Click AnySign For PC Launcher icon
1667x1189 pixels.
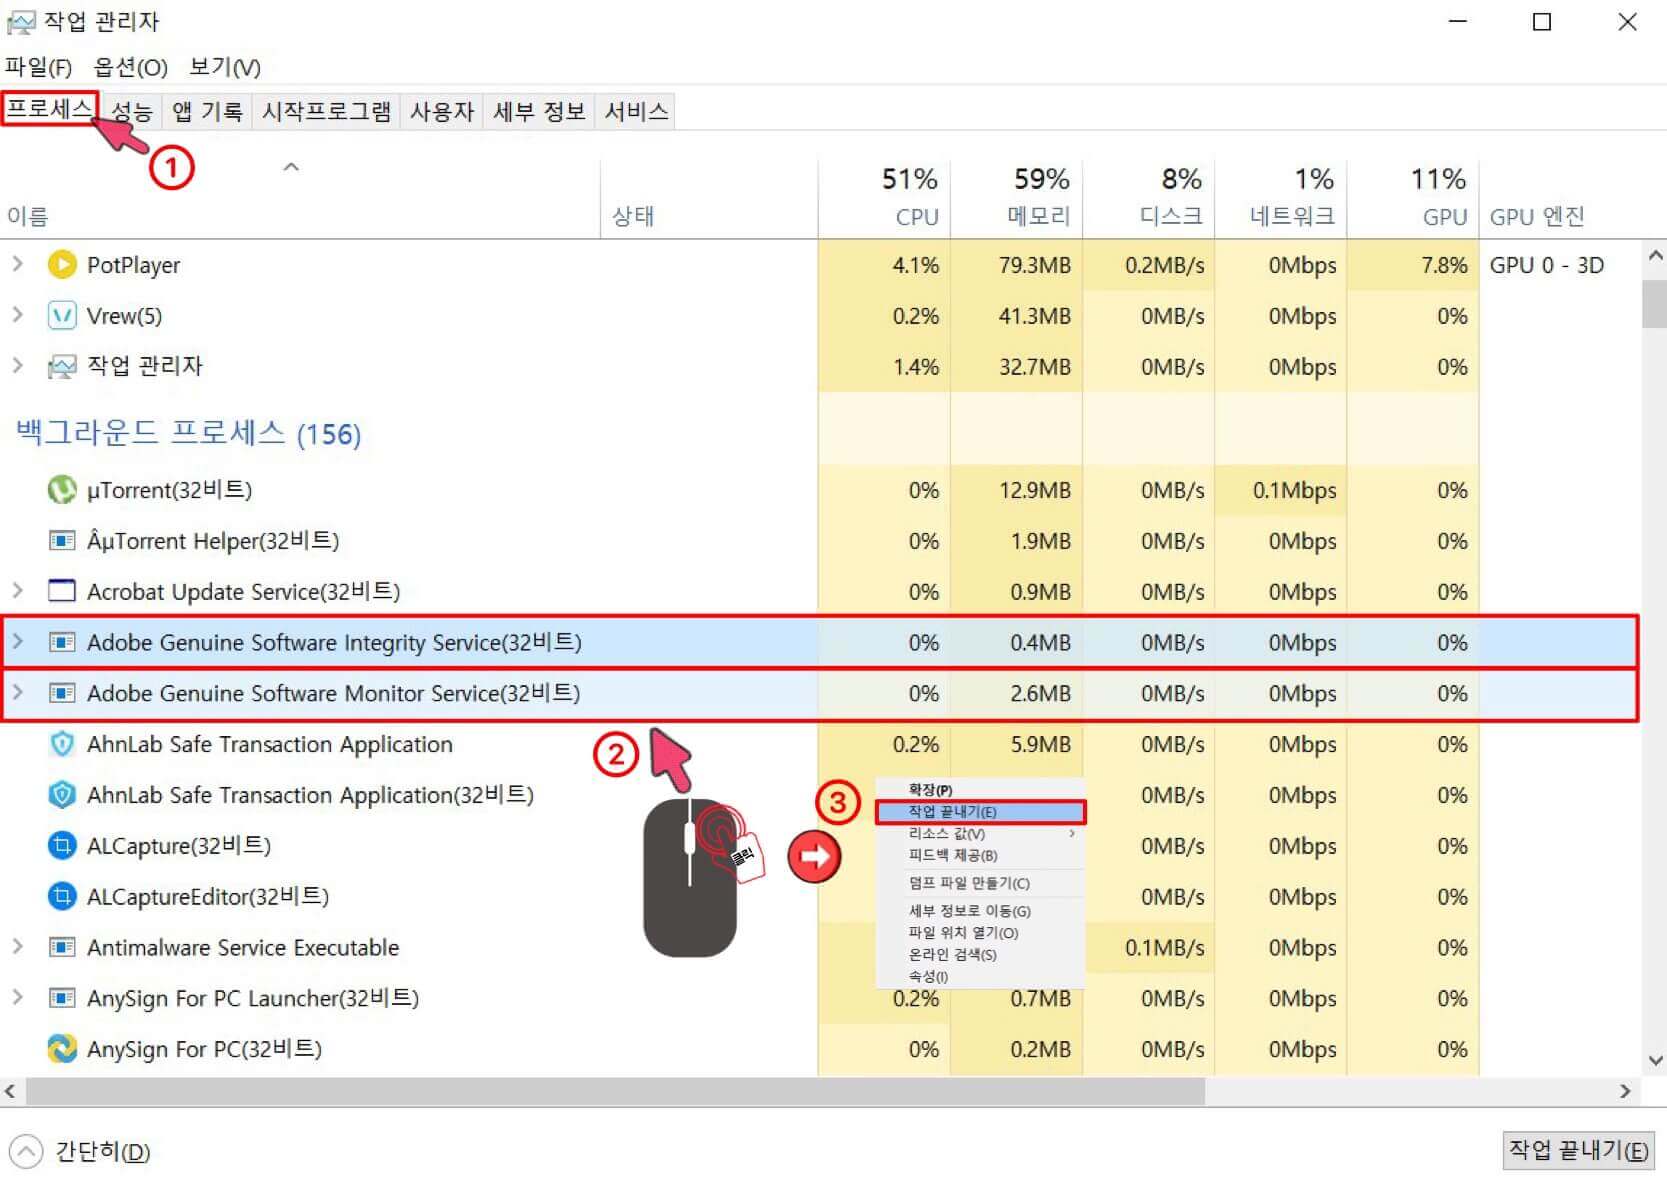pos(62,998)
